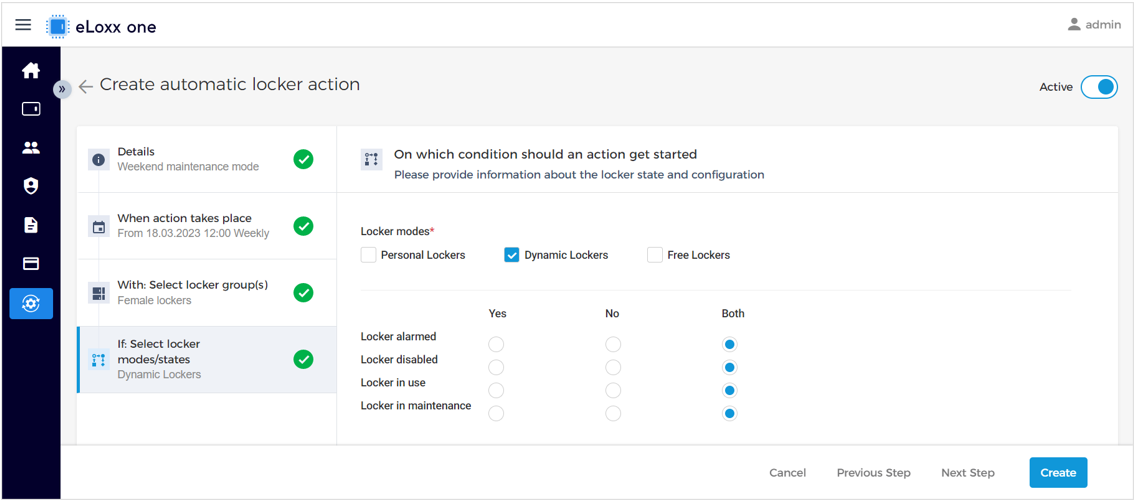
Task: Select Both for Locker in use
Action: pyautogui.click(x=730, y=391)
